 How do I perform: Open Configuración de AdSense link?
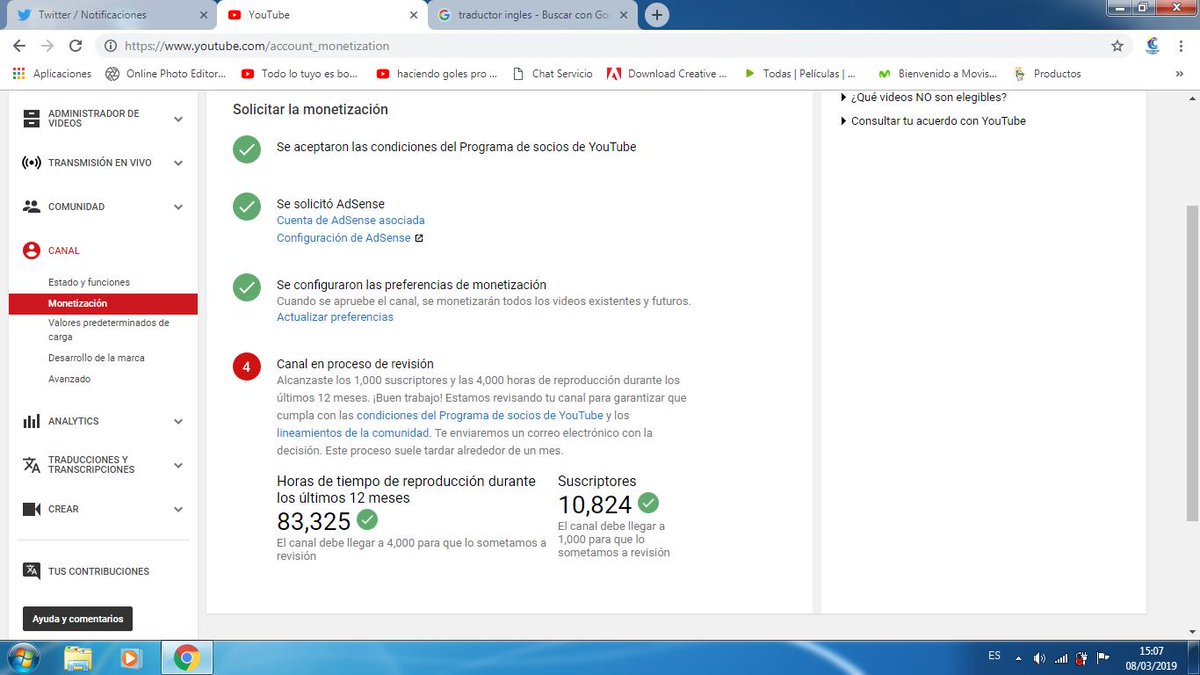(x=343, y=238)
